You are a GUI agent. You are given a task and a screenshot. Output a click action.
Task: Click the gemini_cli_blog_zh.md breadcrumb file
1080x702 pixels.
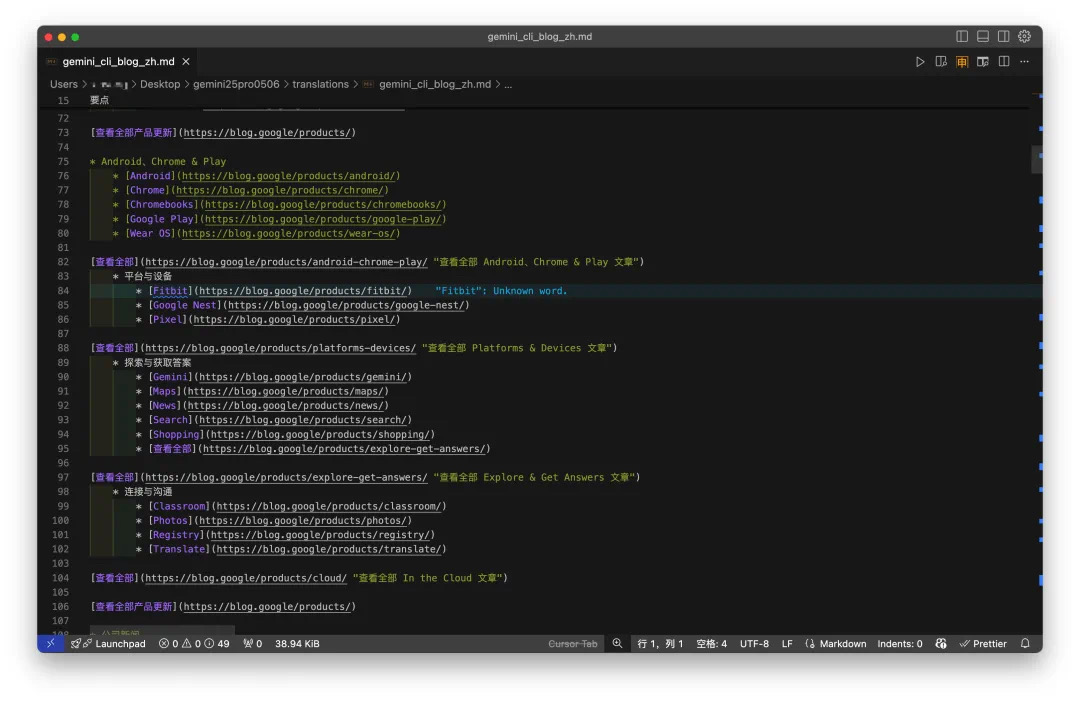(x=435, y=84)
